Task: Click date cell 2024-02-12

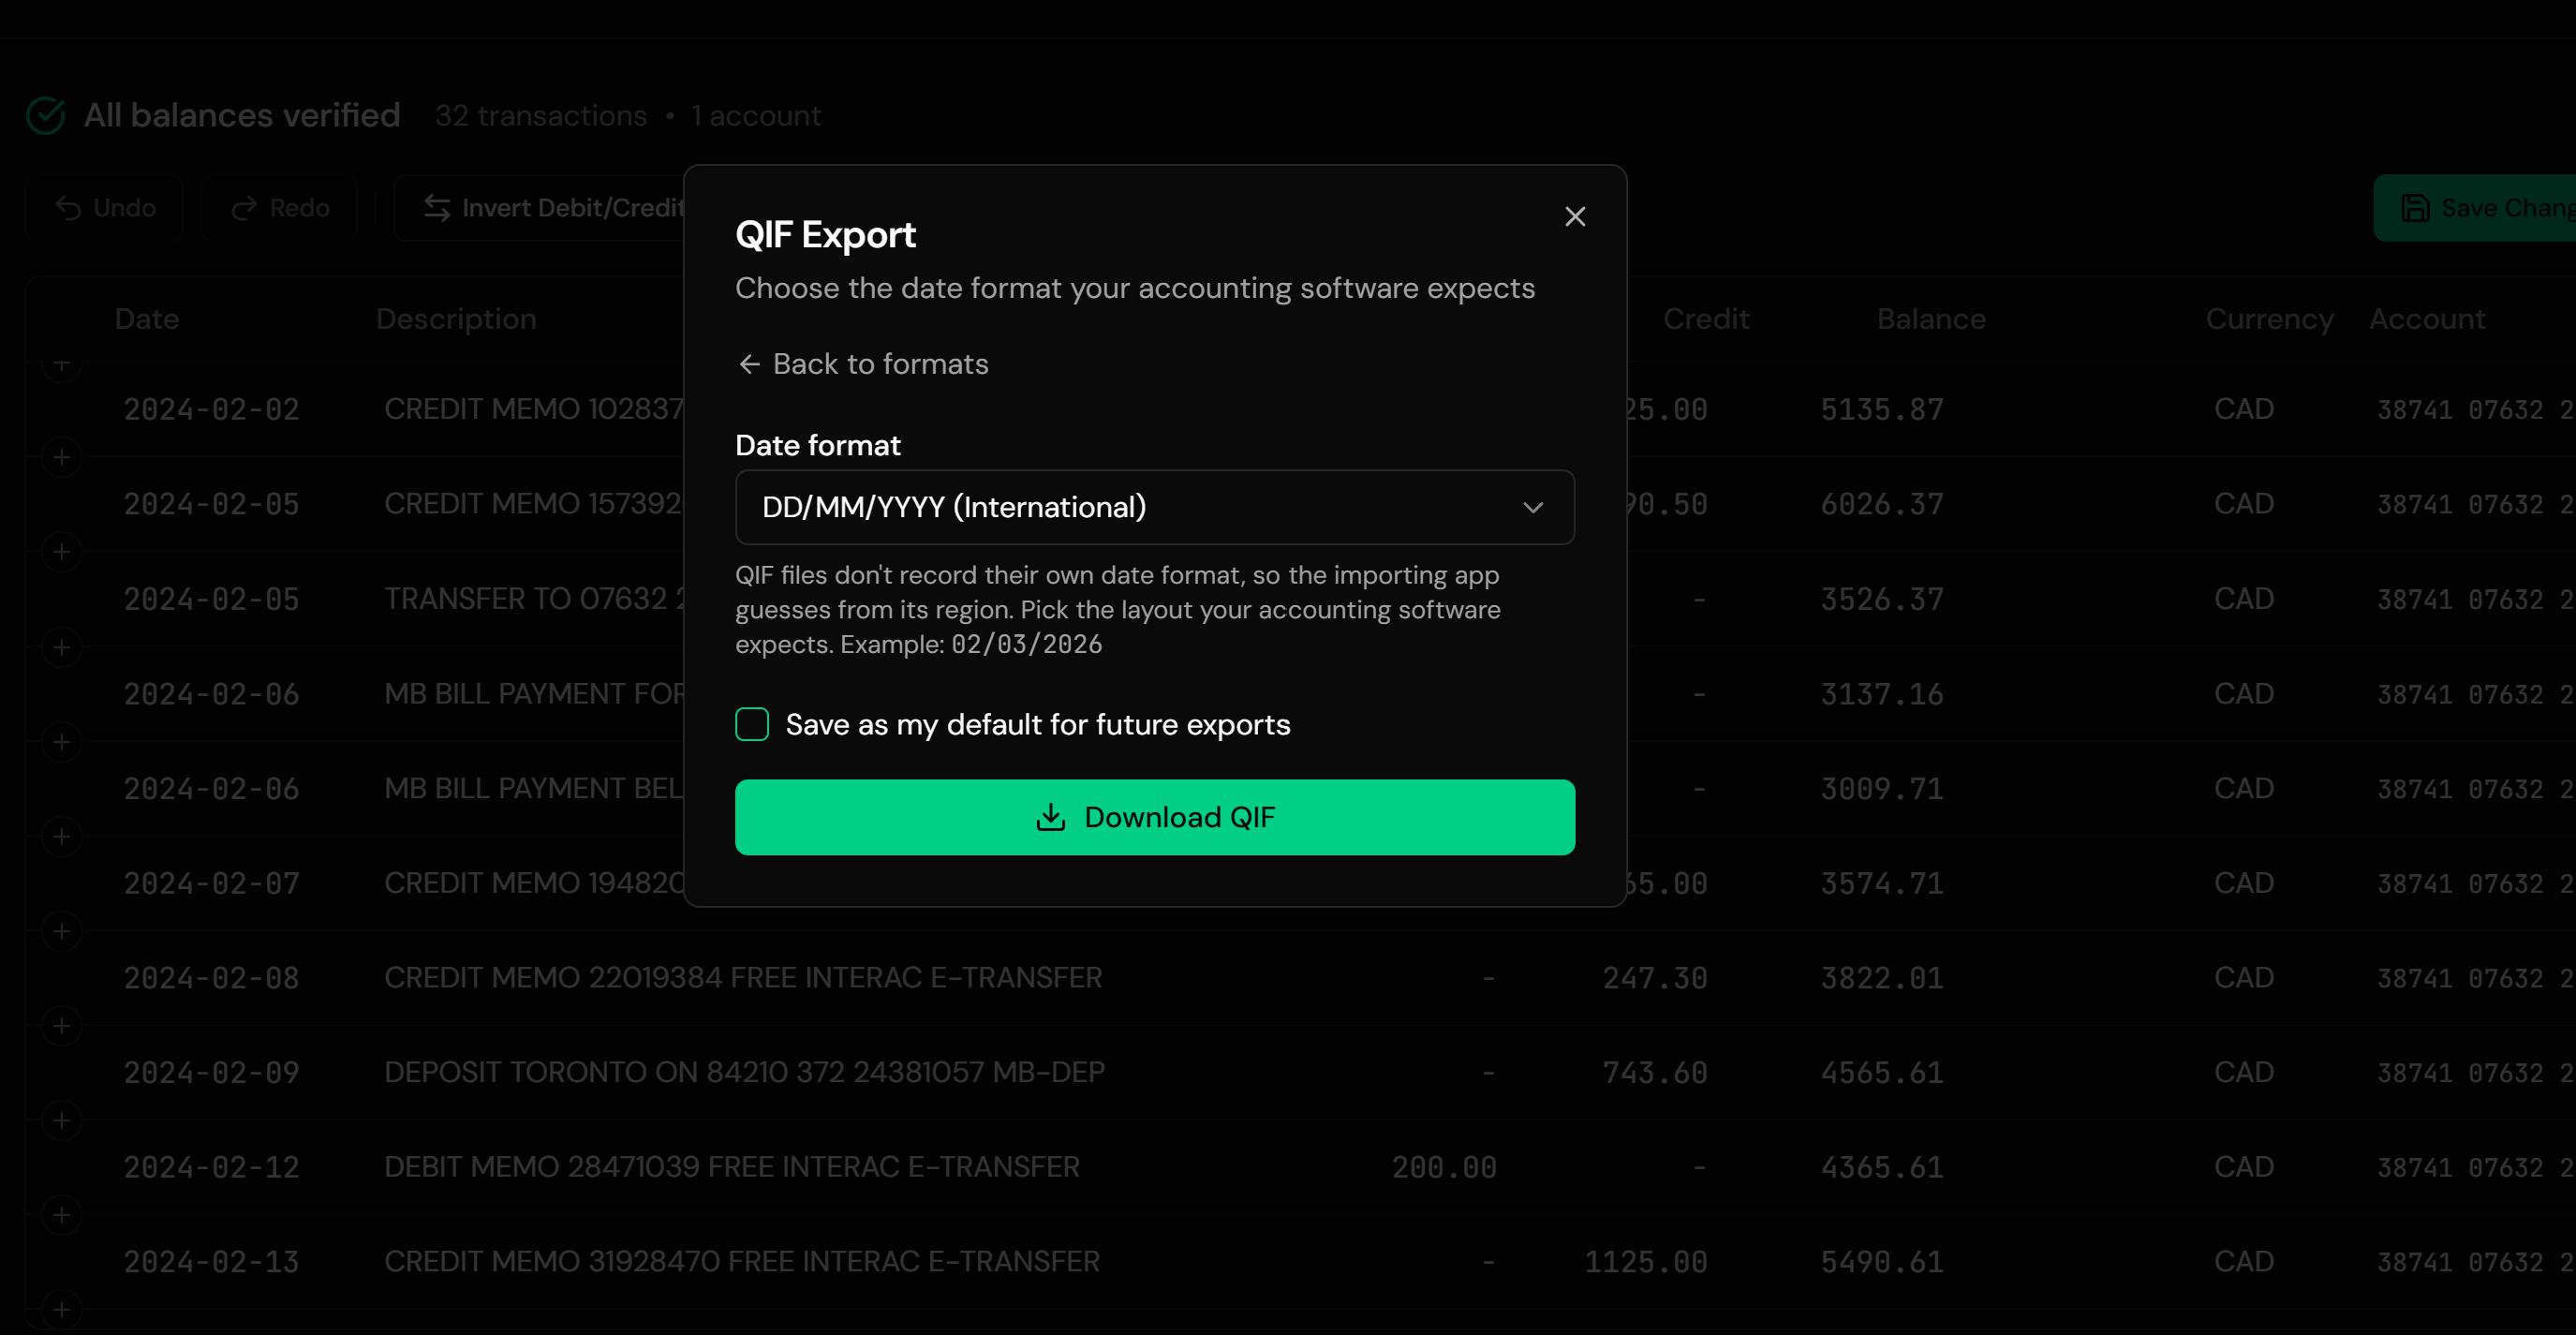Action: 211,1167
